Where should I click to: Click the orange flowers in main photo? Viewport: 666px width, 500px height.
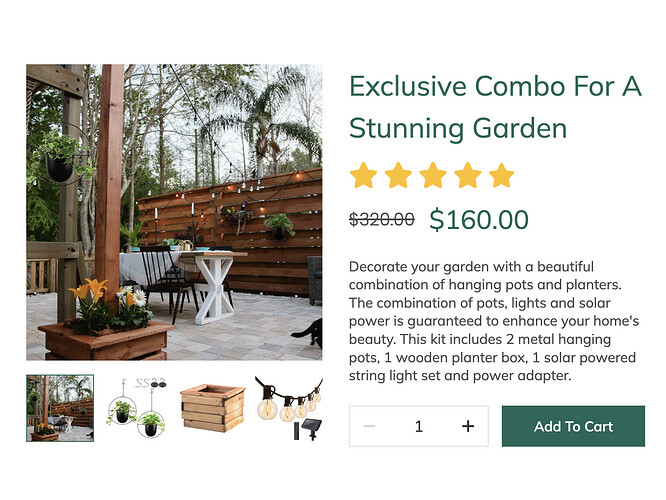pyautogui.click(x=88, y=291)
